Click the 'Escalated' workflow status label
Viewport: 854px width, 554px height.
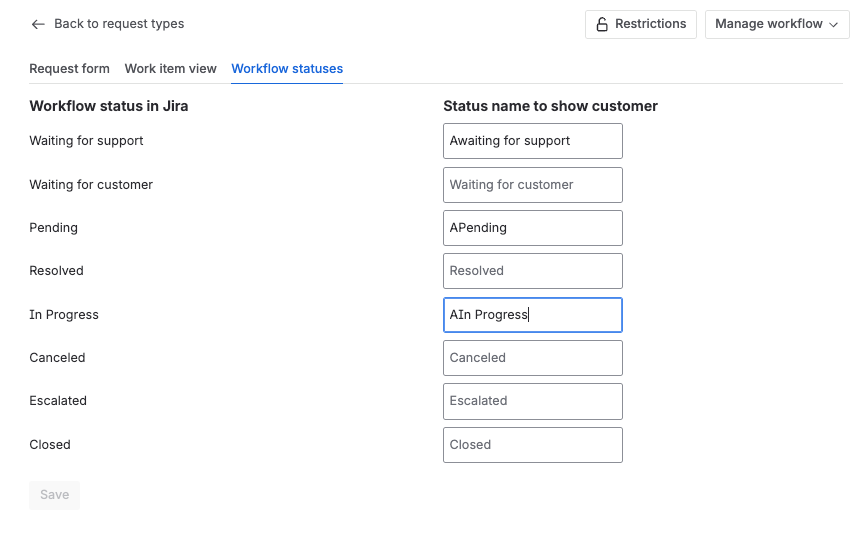[58, 401]
